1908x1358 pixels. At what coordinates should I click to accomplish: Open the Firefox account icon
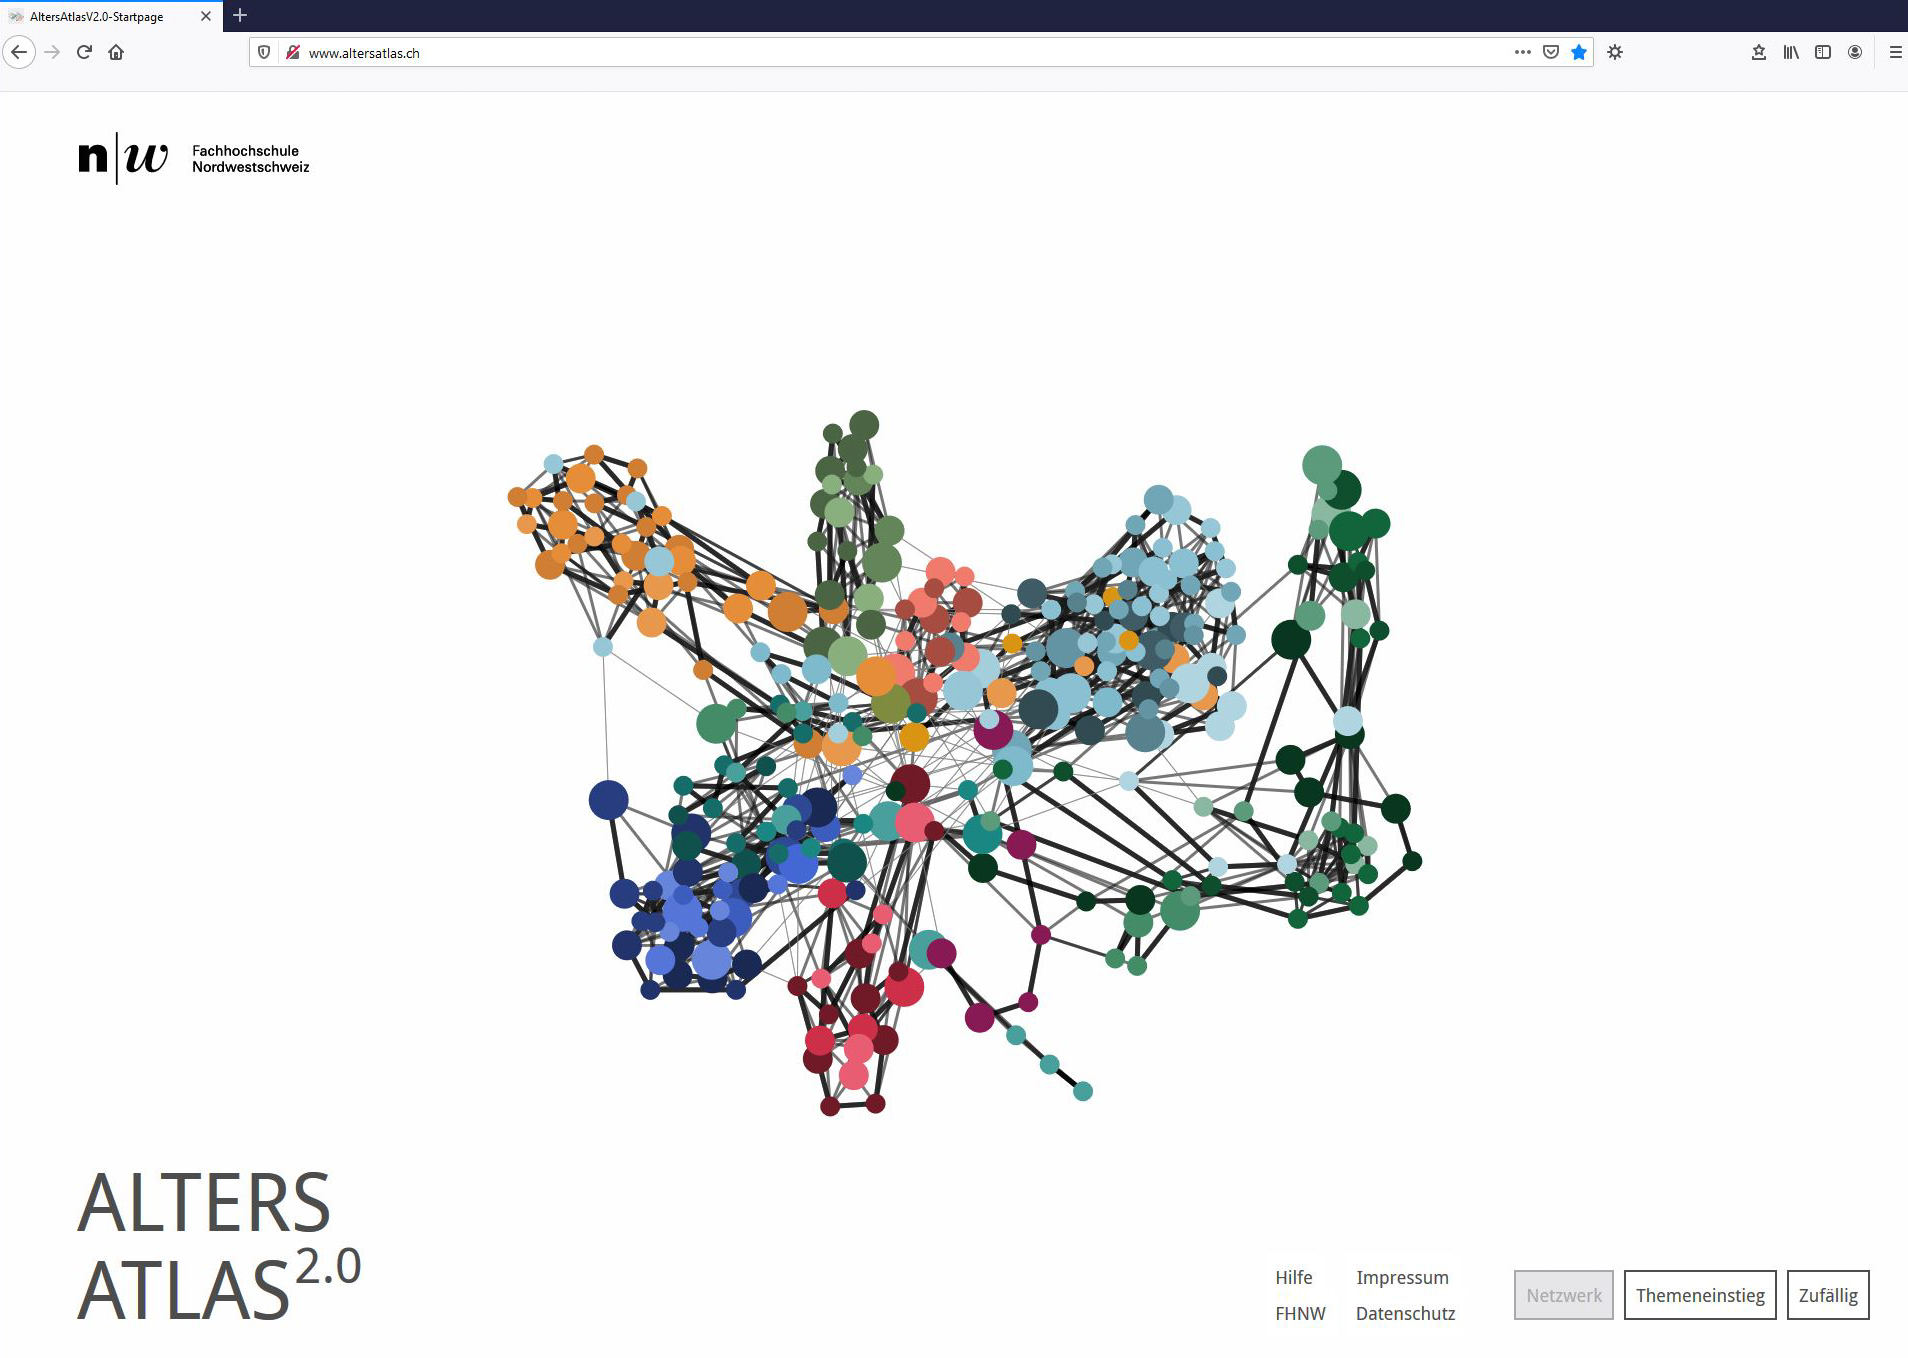[x=1854, y=52]
